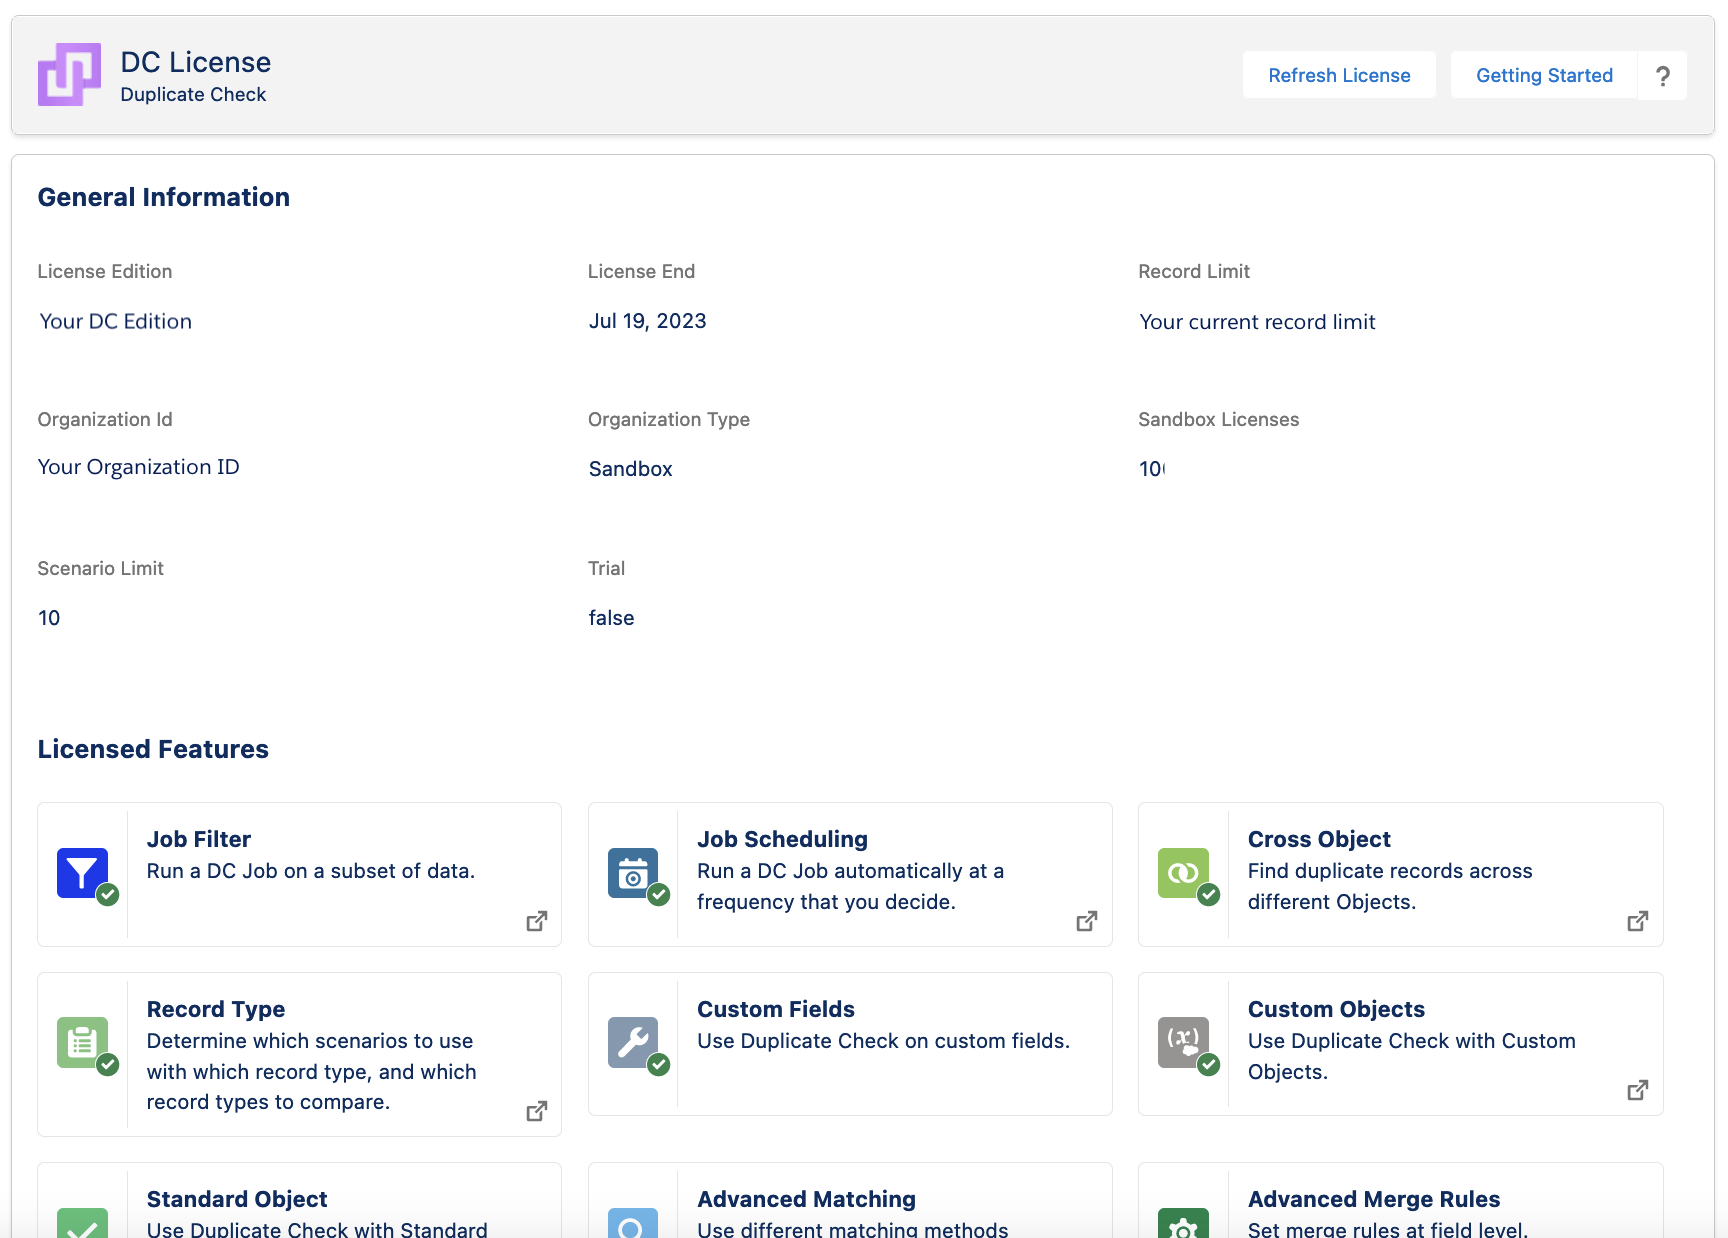
Task: Click the Custom Objects variable icon
Action: tap(1183, 1043)
